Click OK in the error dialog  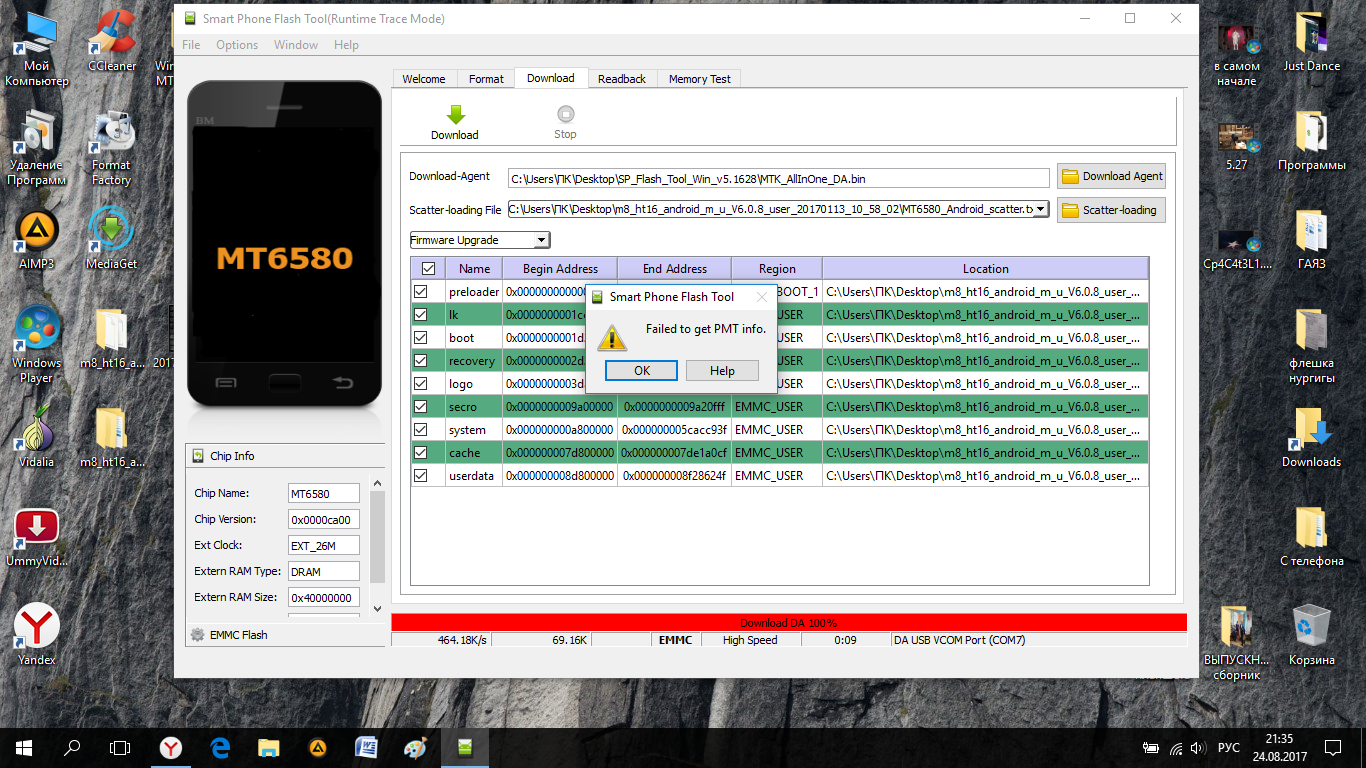tap(642, 371)
